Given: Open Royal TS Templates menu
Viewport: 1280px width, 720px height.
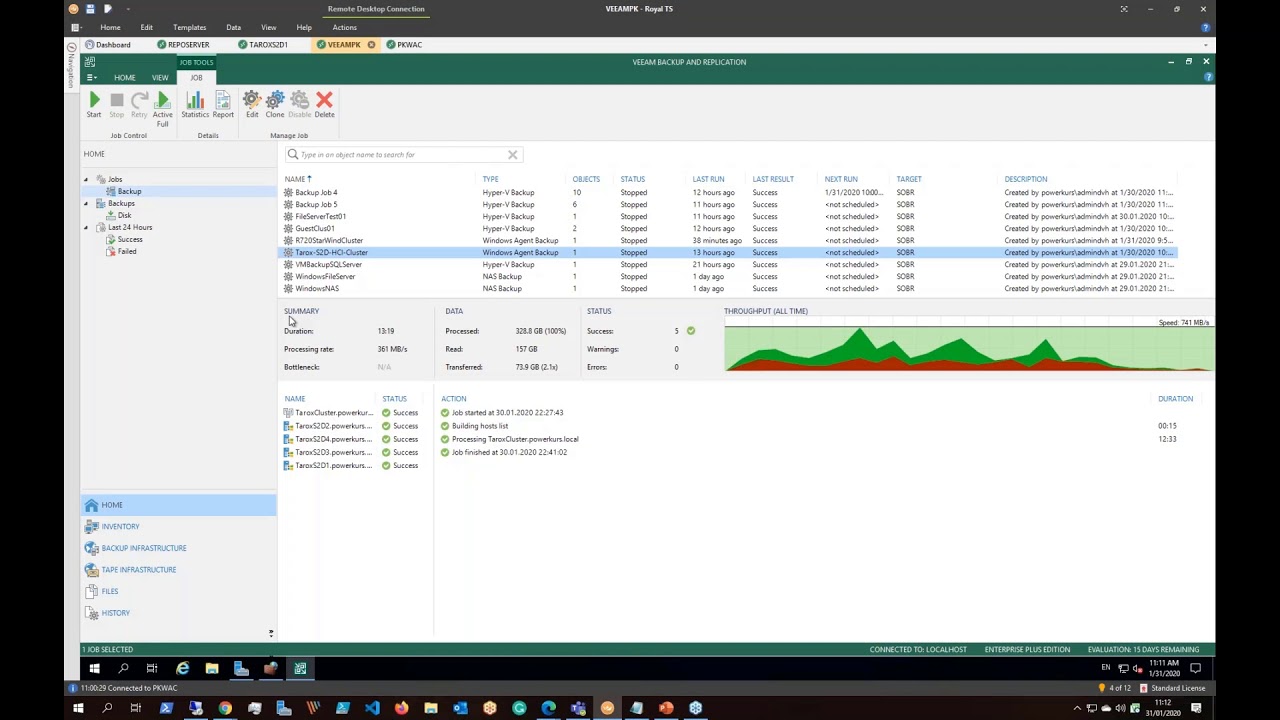Looking at the screenshot, I should coord(189,27).
